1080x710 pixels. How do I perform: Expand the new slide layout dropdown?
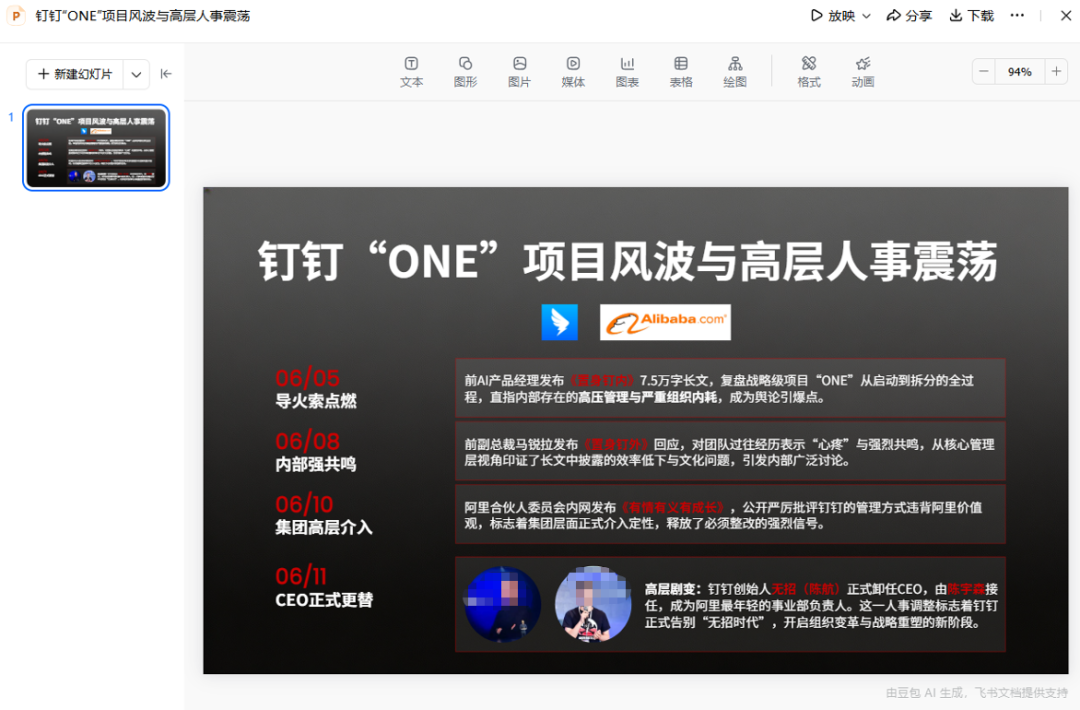click(x=136, y=74)
